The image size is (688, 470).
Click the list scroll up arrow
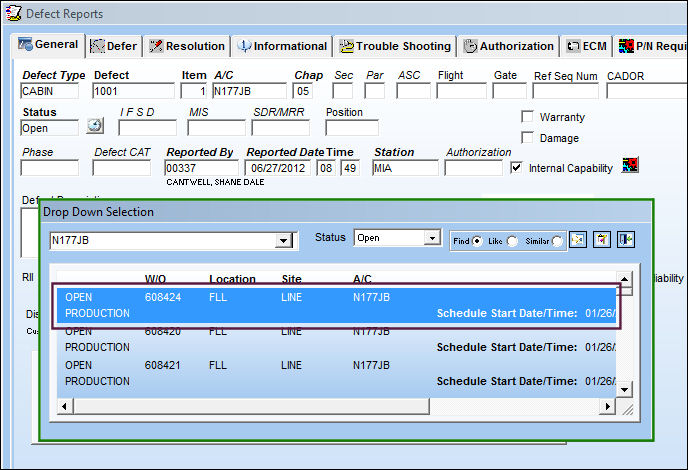coord(624,279)
